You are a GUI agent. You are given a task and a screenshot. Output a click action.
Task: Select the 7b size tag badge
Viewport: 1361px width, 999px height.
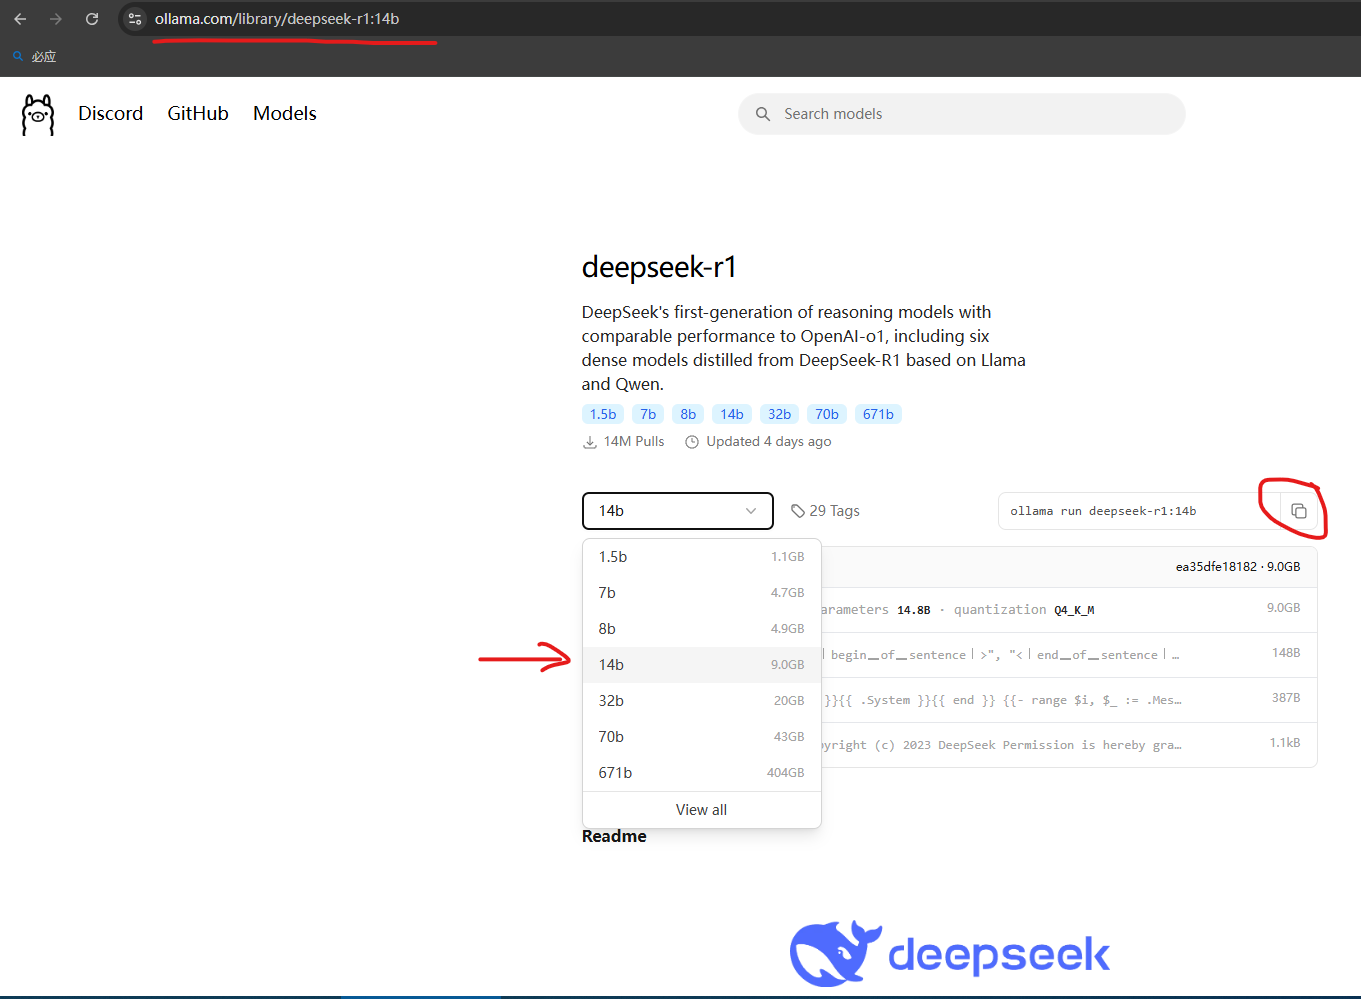coord(648,414)
